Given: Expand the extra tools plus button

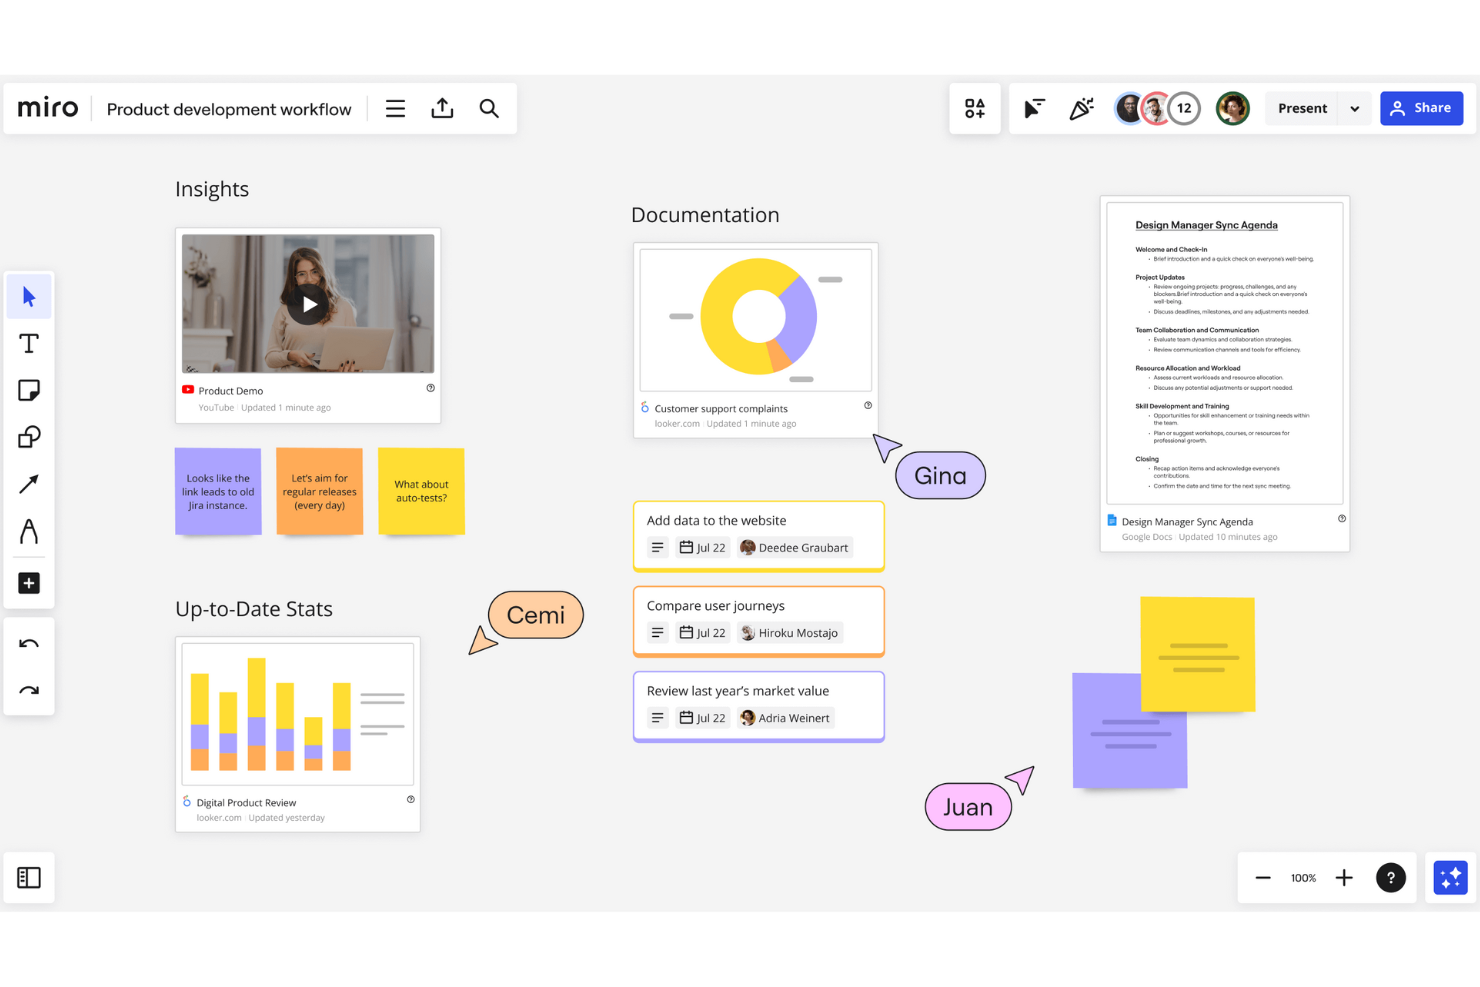Looking at the screenshot, I should point(29,583).
